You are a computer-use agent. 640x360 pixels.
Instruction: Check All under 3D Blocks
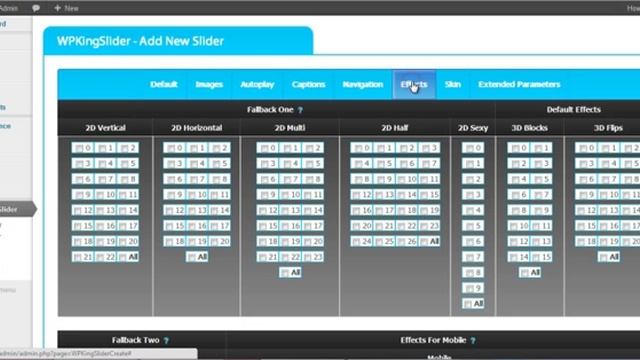525,273
